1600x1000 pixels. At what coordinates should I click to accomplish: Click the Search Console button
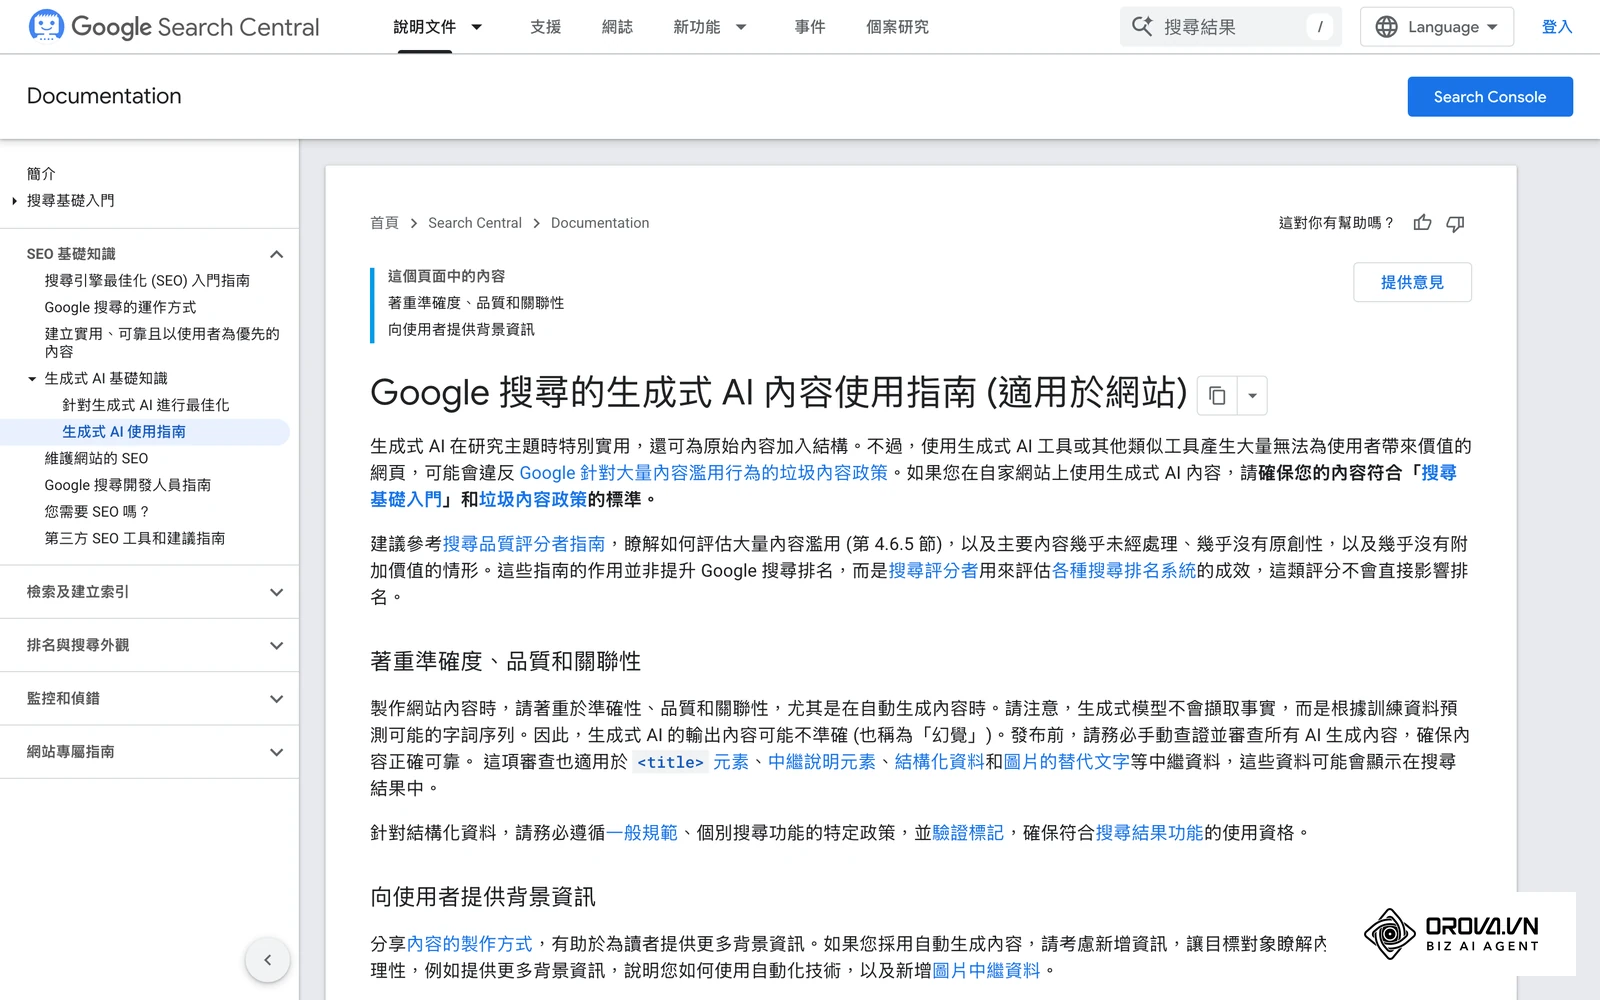click(1490, 97)
